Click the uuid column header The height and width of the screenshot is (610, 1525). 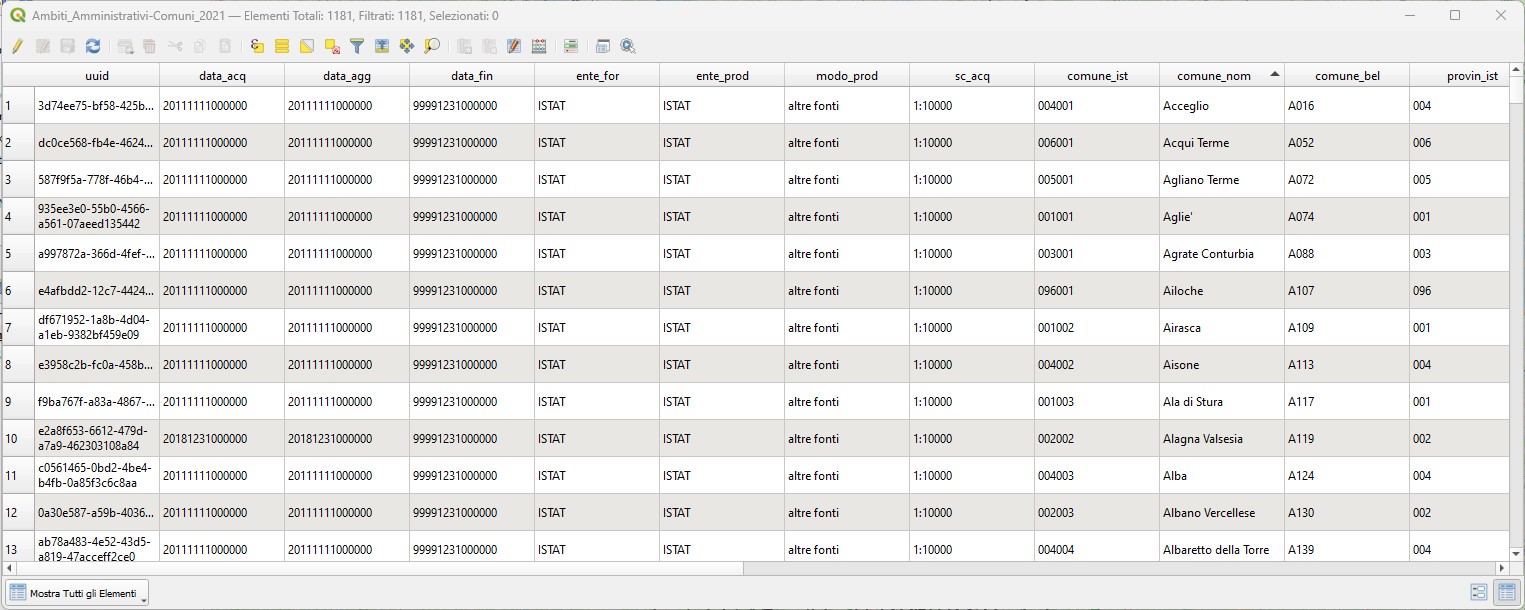(x=97, y=76)
